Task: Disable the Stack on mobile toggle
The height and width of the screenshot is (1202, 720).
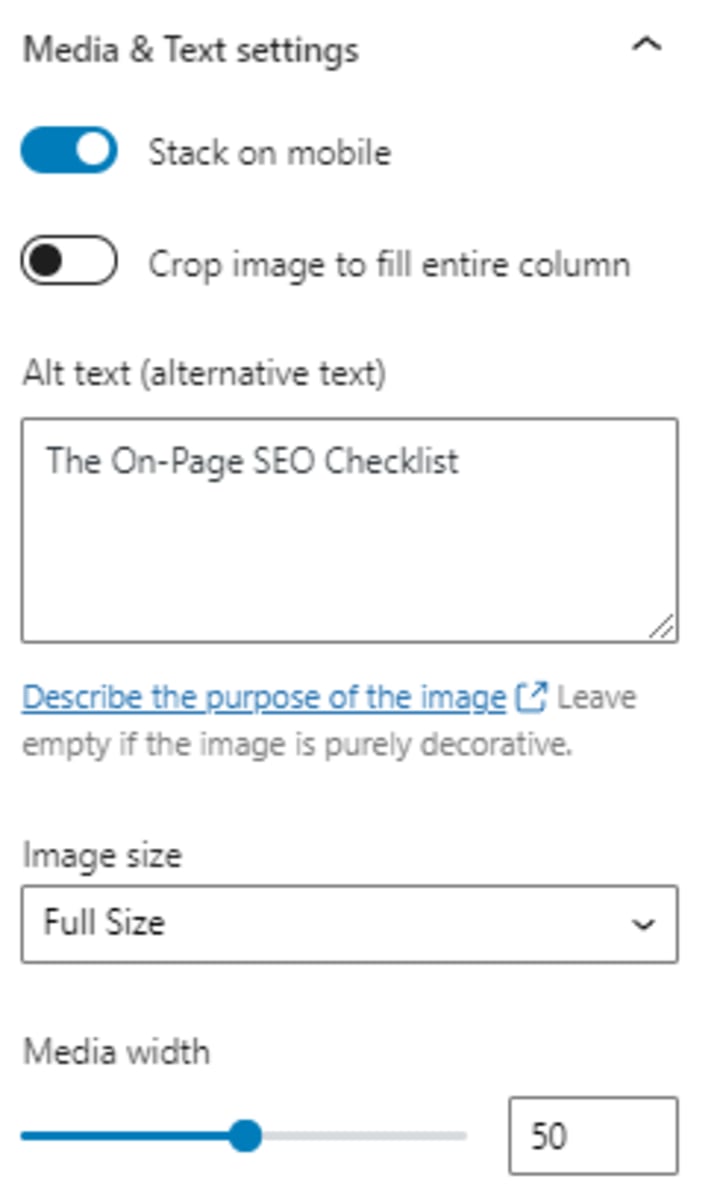Action: point(69,151)
